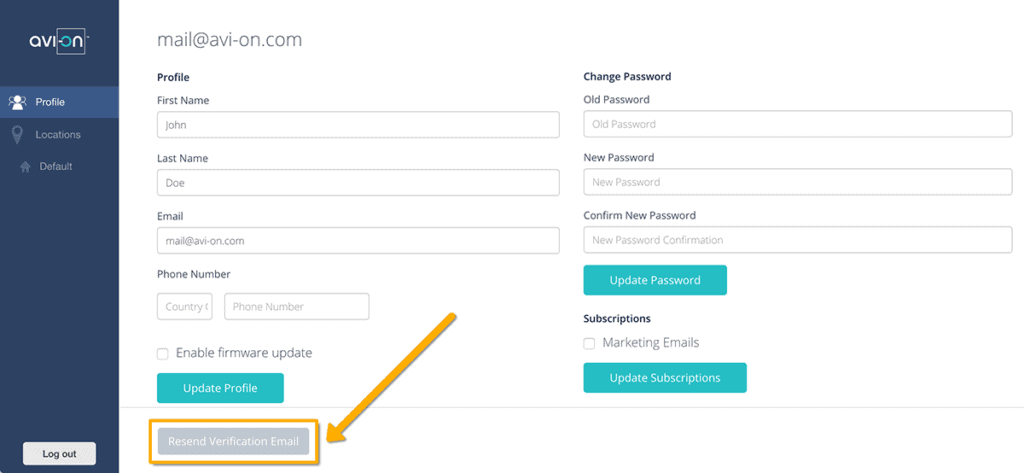Open the Profile sidebar item
The width and height of the screenshot is (1024, 473).
coord(50,102)
